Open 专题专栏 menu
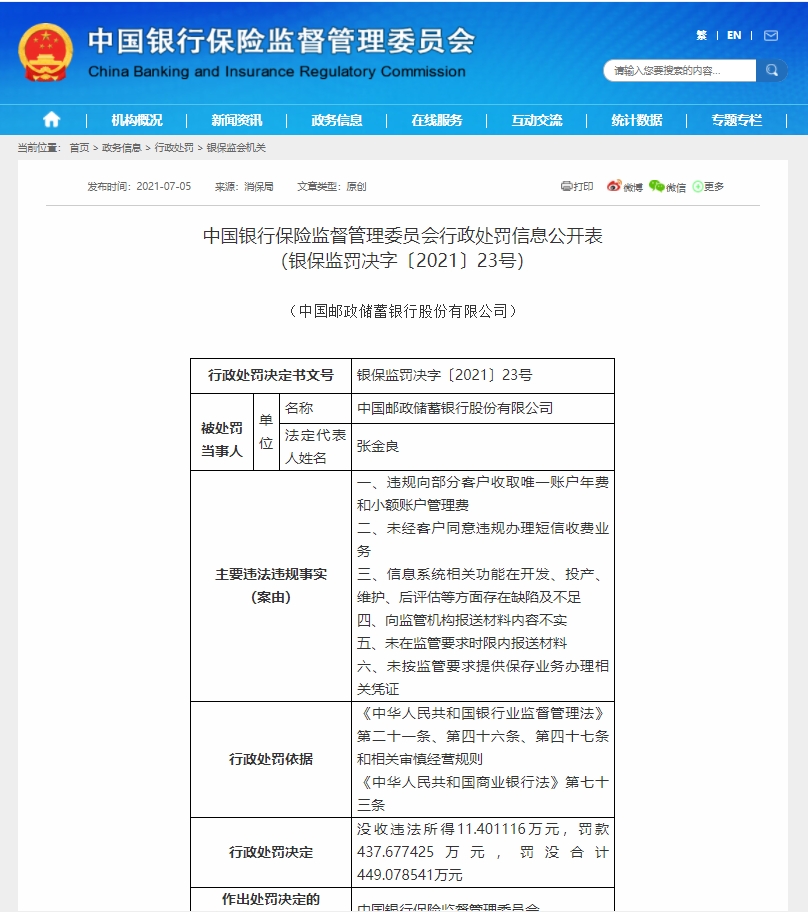808x912 pixels. pos(737,120)
